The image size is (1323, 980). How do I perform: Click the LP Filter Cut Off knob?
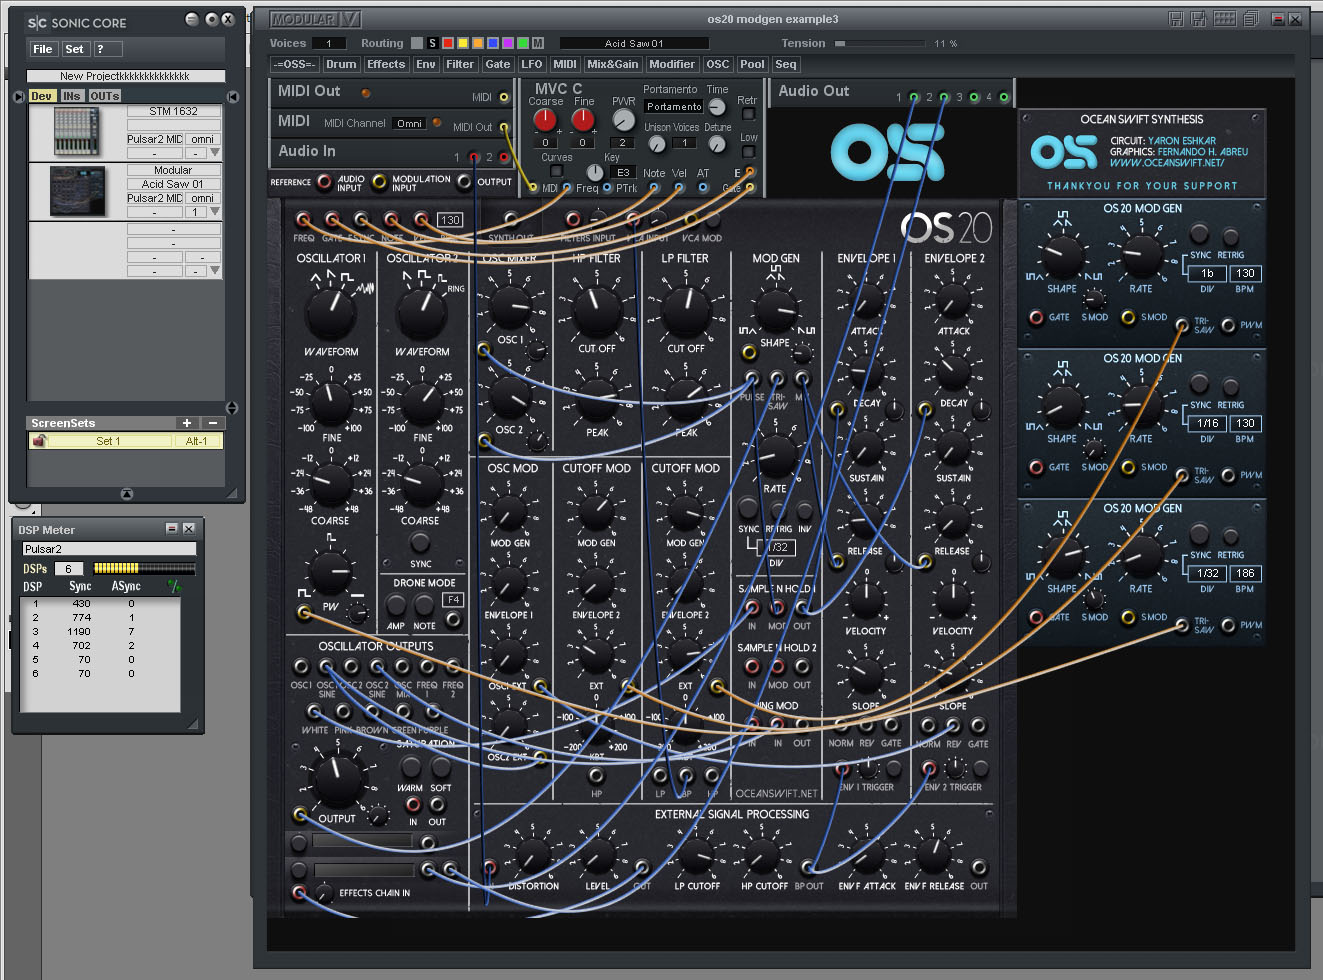[686, 311]
